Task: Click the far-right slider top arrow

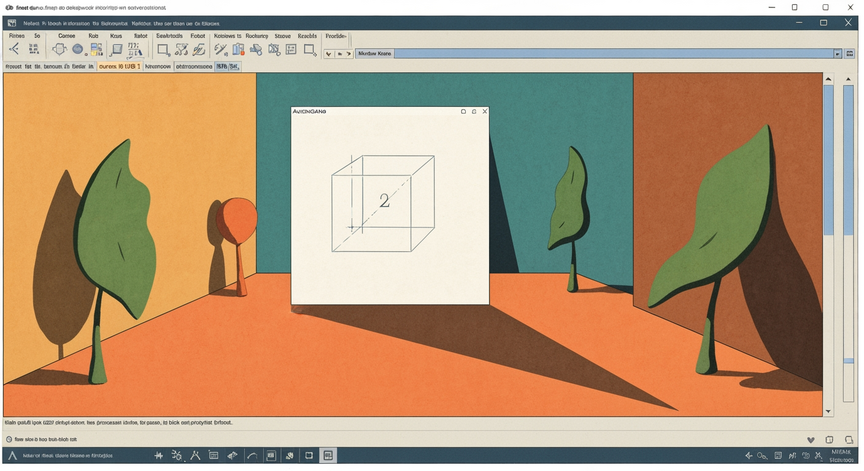Action: click(849, 79)
